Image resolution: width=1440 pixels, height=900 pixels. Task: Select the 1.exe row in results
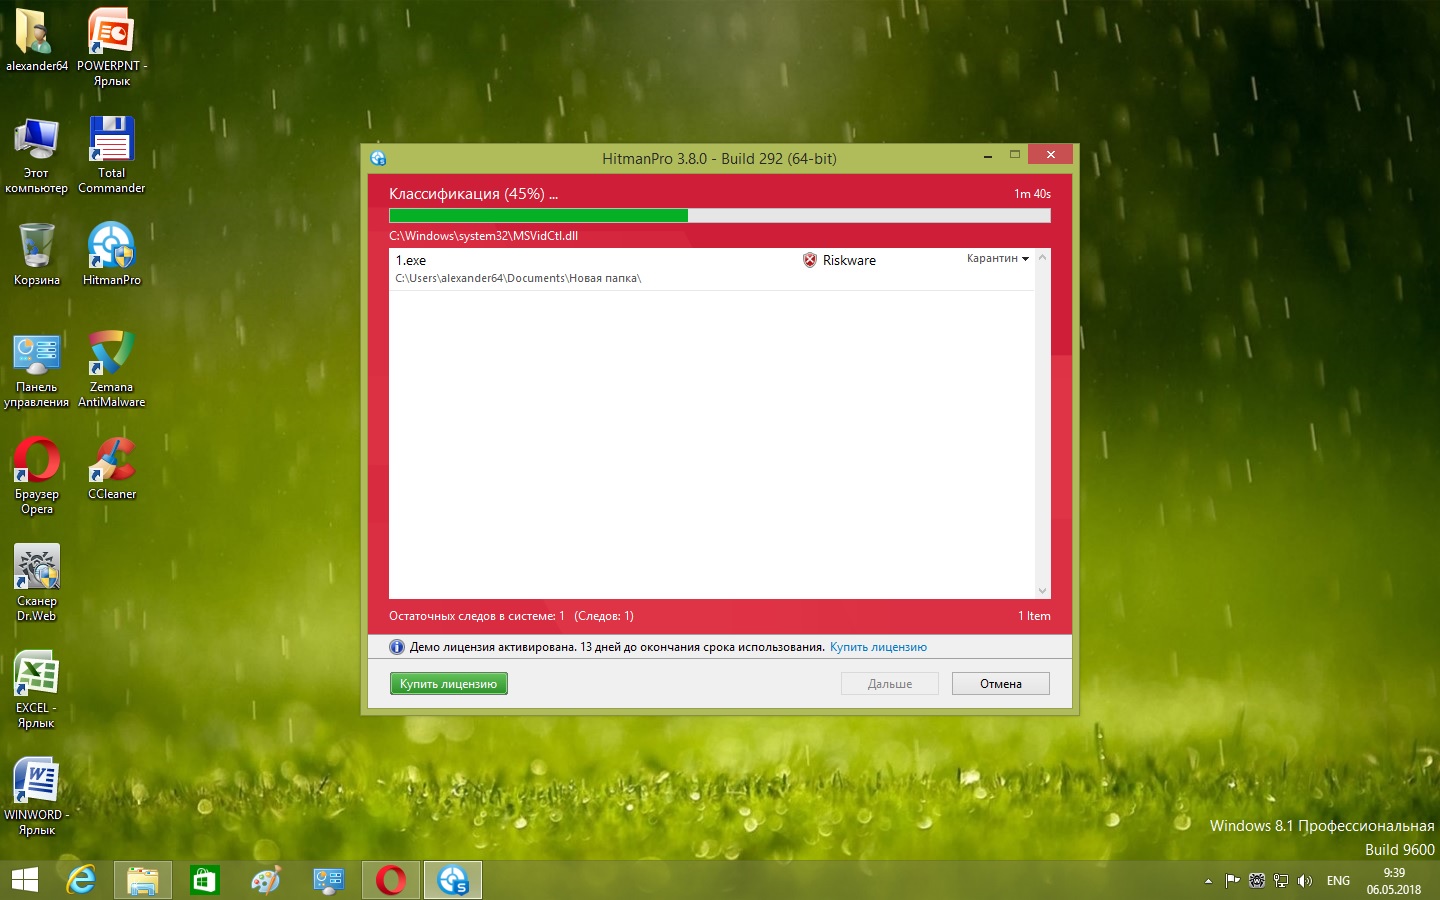[712, 269]
